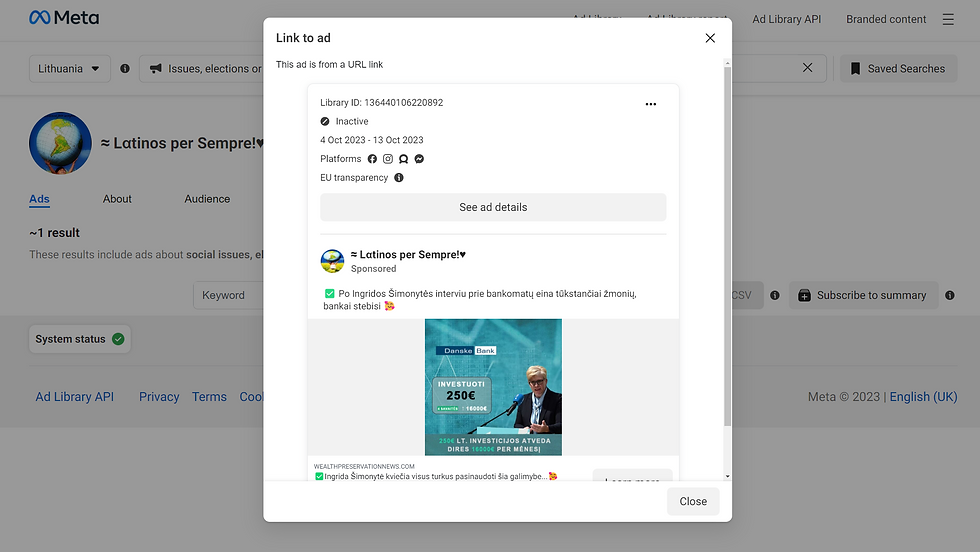Open the Latinos per Sempre page name link in ad
Image resolution: width=980 pixels, height=552 pixels.
pos(408,254)
